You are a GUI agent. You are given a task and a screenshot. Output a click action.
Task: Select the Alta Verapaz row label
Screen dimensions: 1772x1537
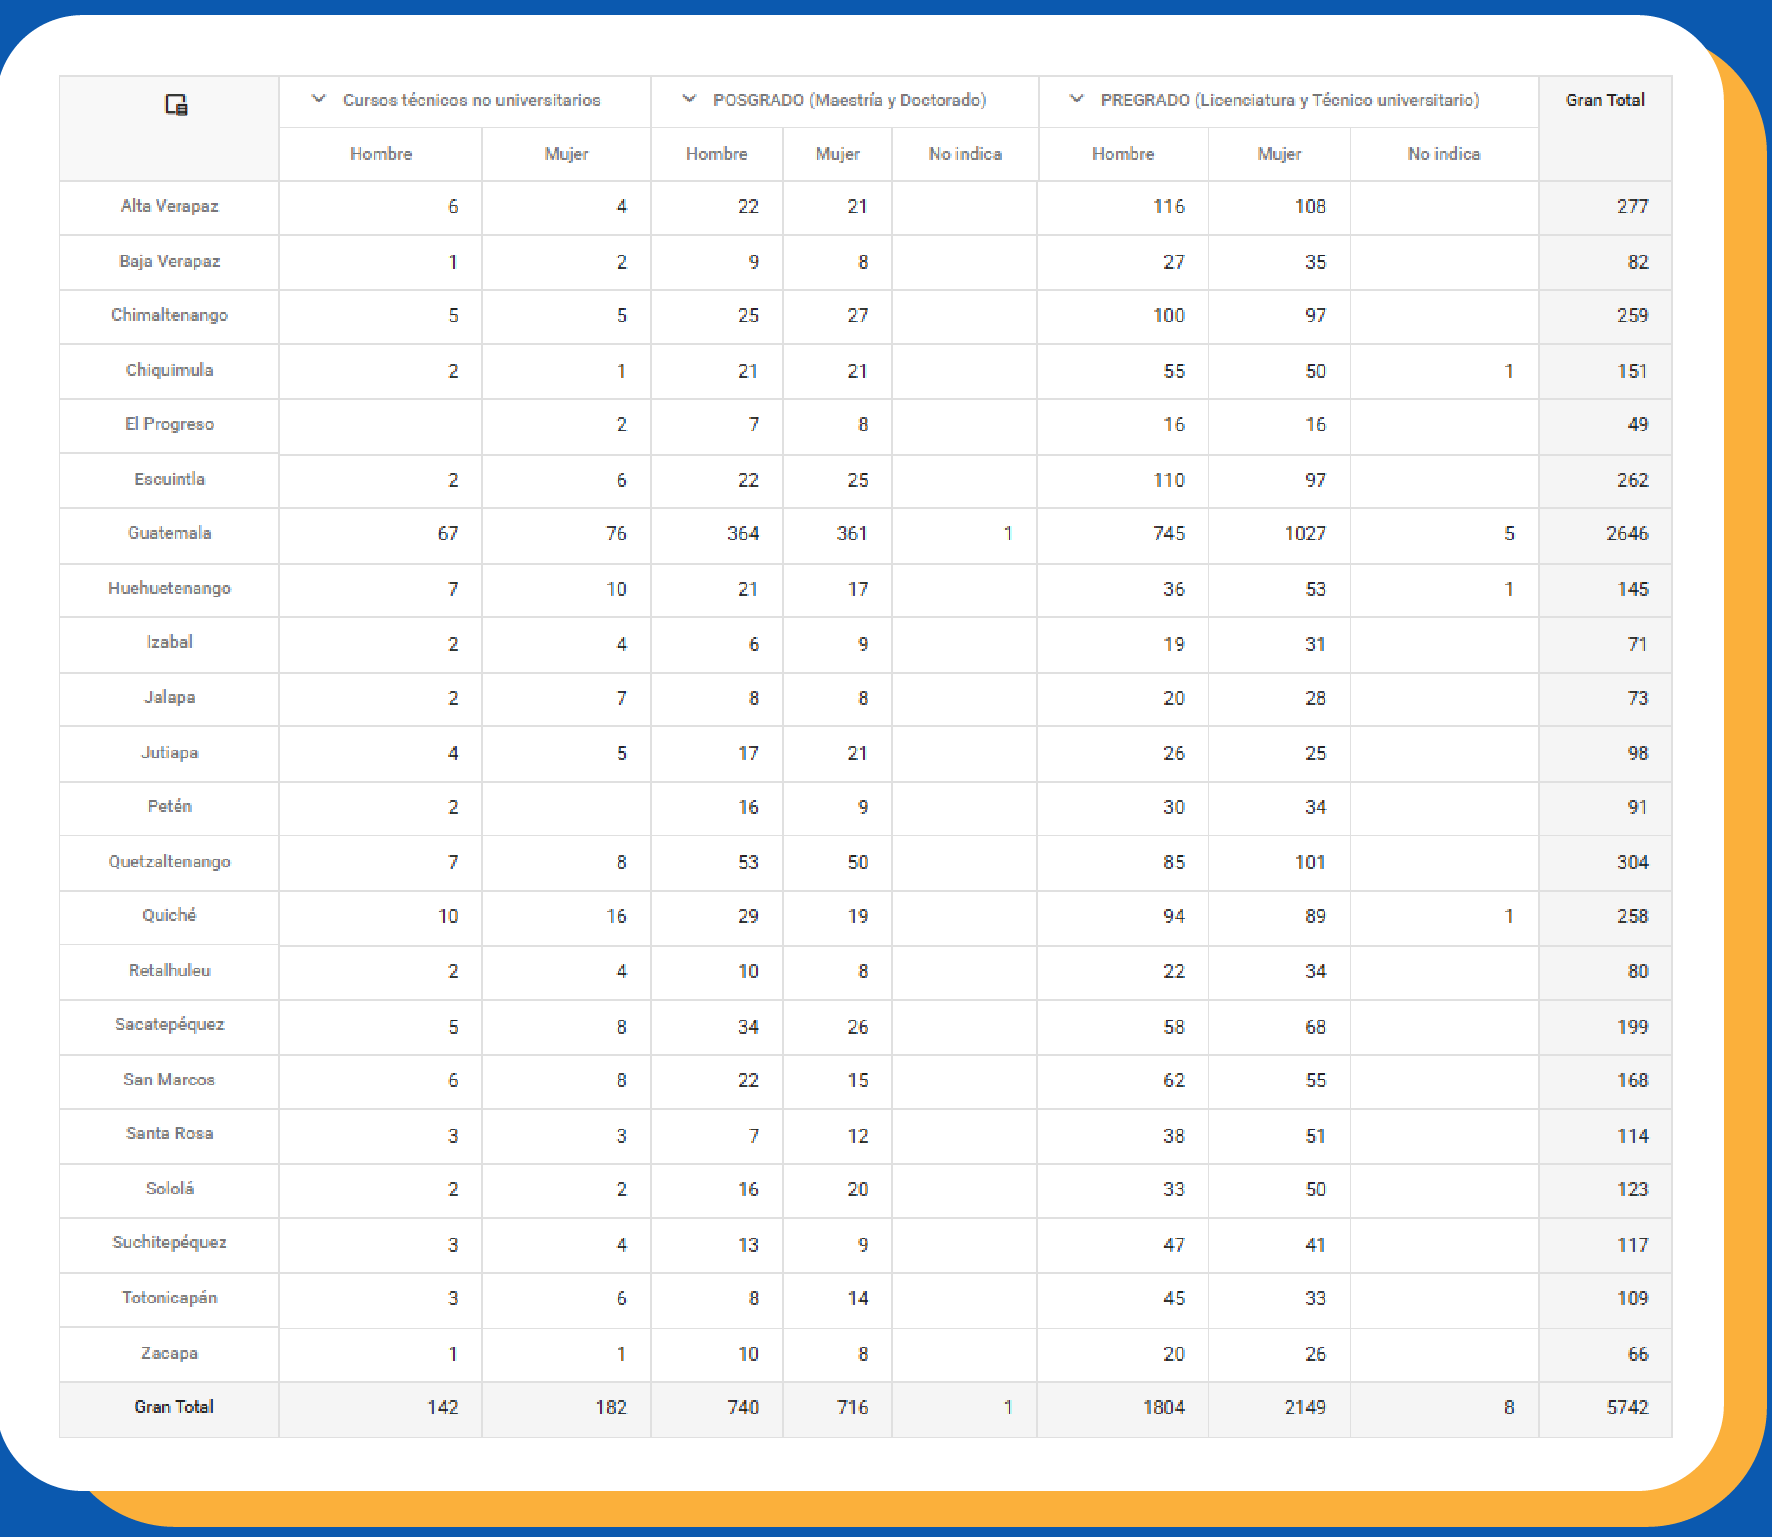[170, 206]
